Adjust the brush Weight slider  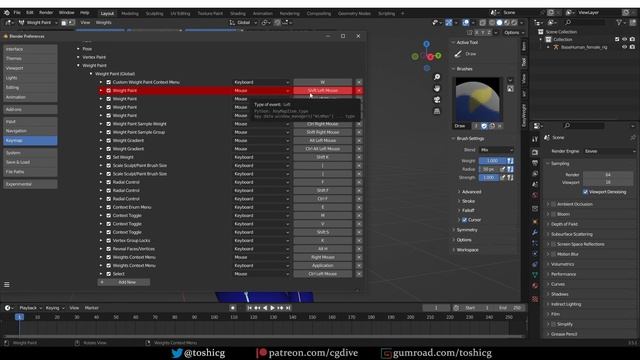pyautogui.click(x=492, y=161)
